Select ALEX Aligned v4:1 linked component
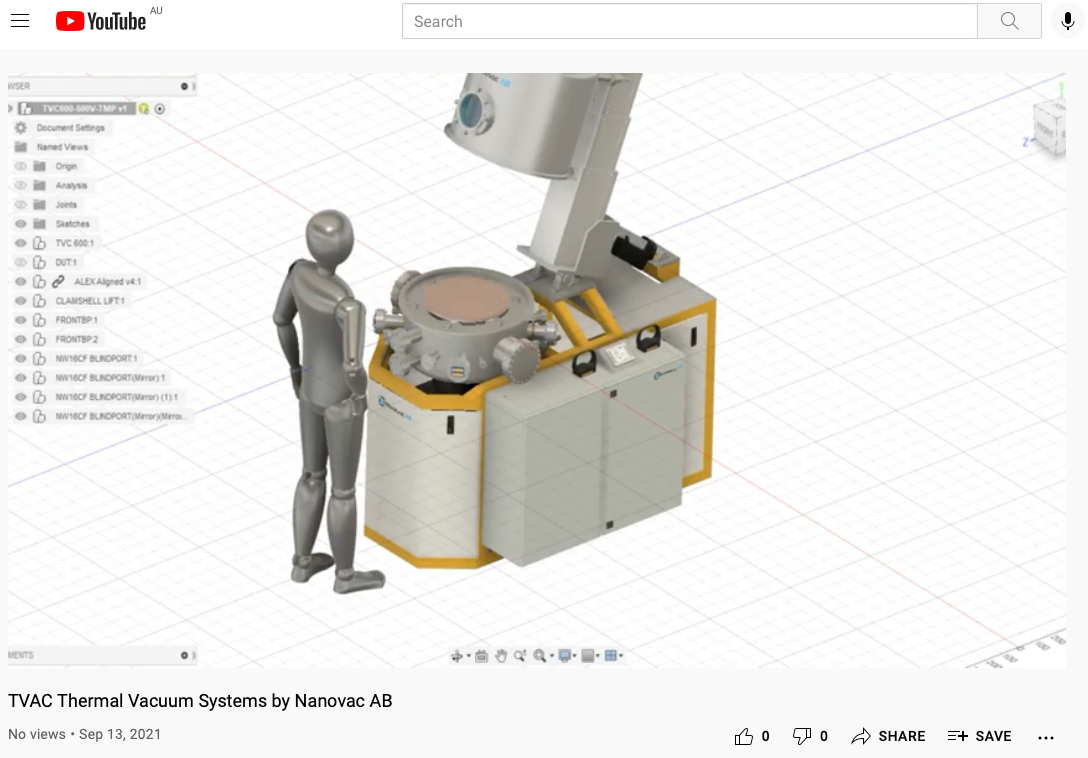 tap(107, 282)
